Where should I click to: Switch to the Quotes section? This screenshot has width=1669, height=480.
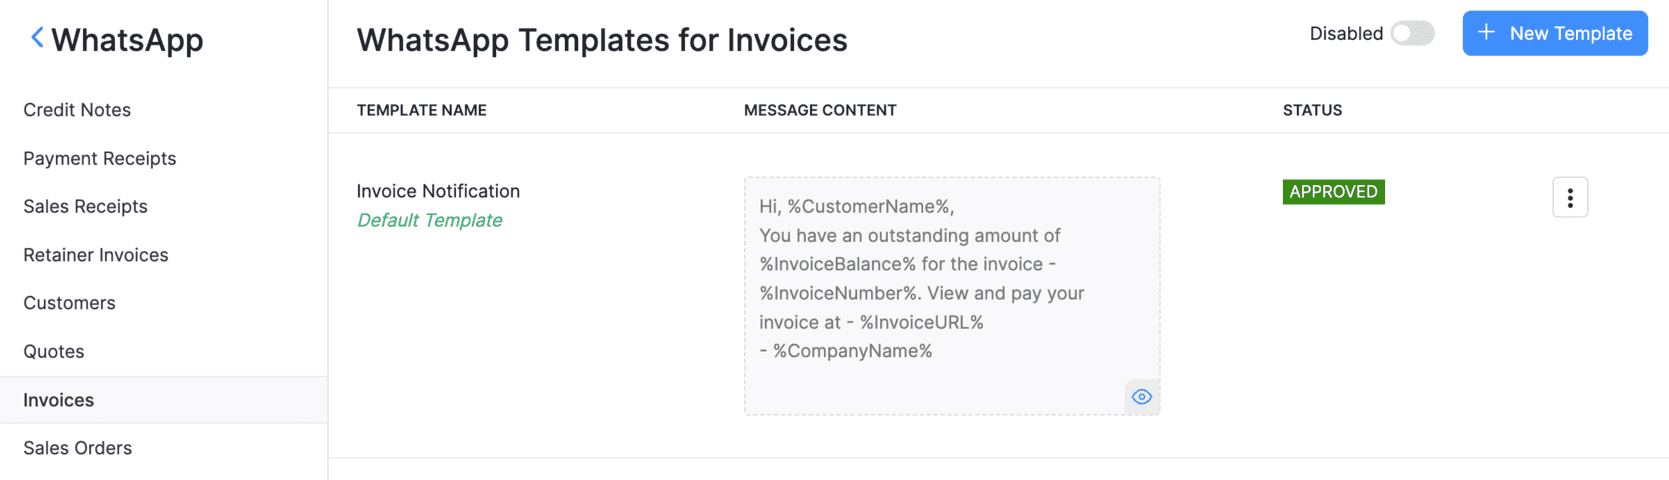click(54, 352)
